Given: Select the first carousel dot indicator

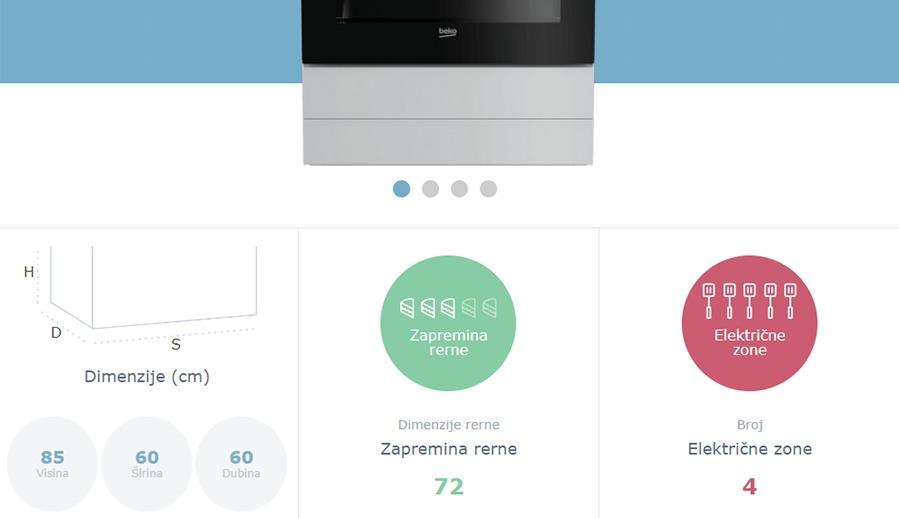Looking at the screenshot, I should pos(401,189).
